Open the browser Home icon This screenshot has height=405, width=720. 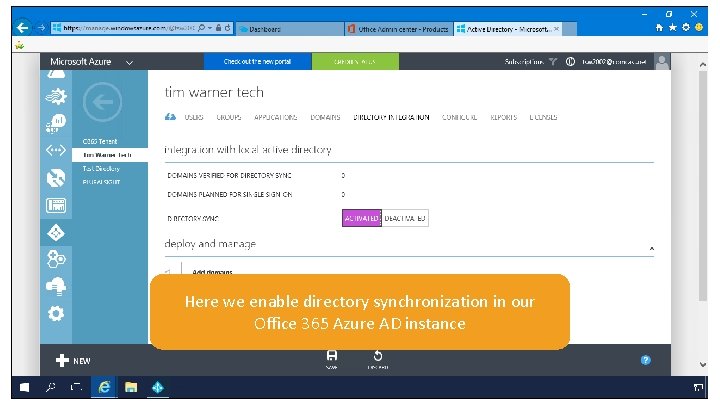pyautogui.click(x=659, y=28)
